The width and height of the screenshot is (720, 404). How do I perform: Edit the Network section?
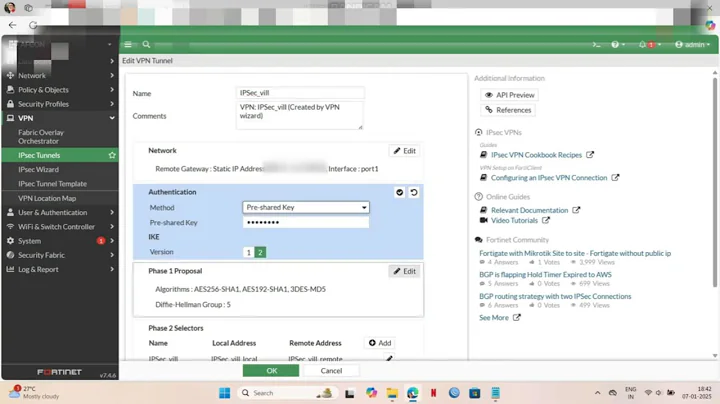[405, 151]
